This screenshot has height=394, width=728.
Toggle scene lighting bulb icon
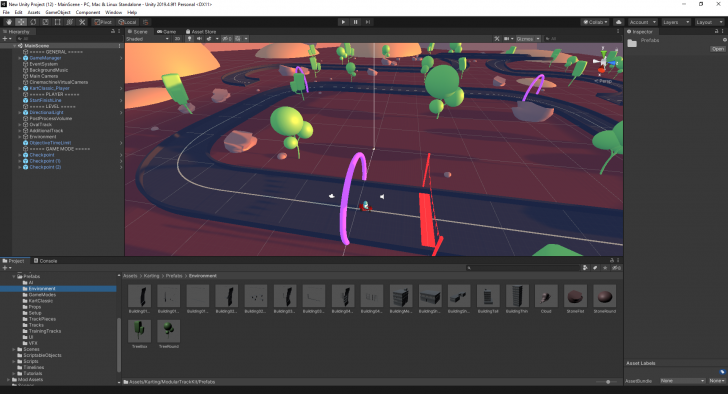pos(189,39)
